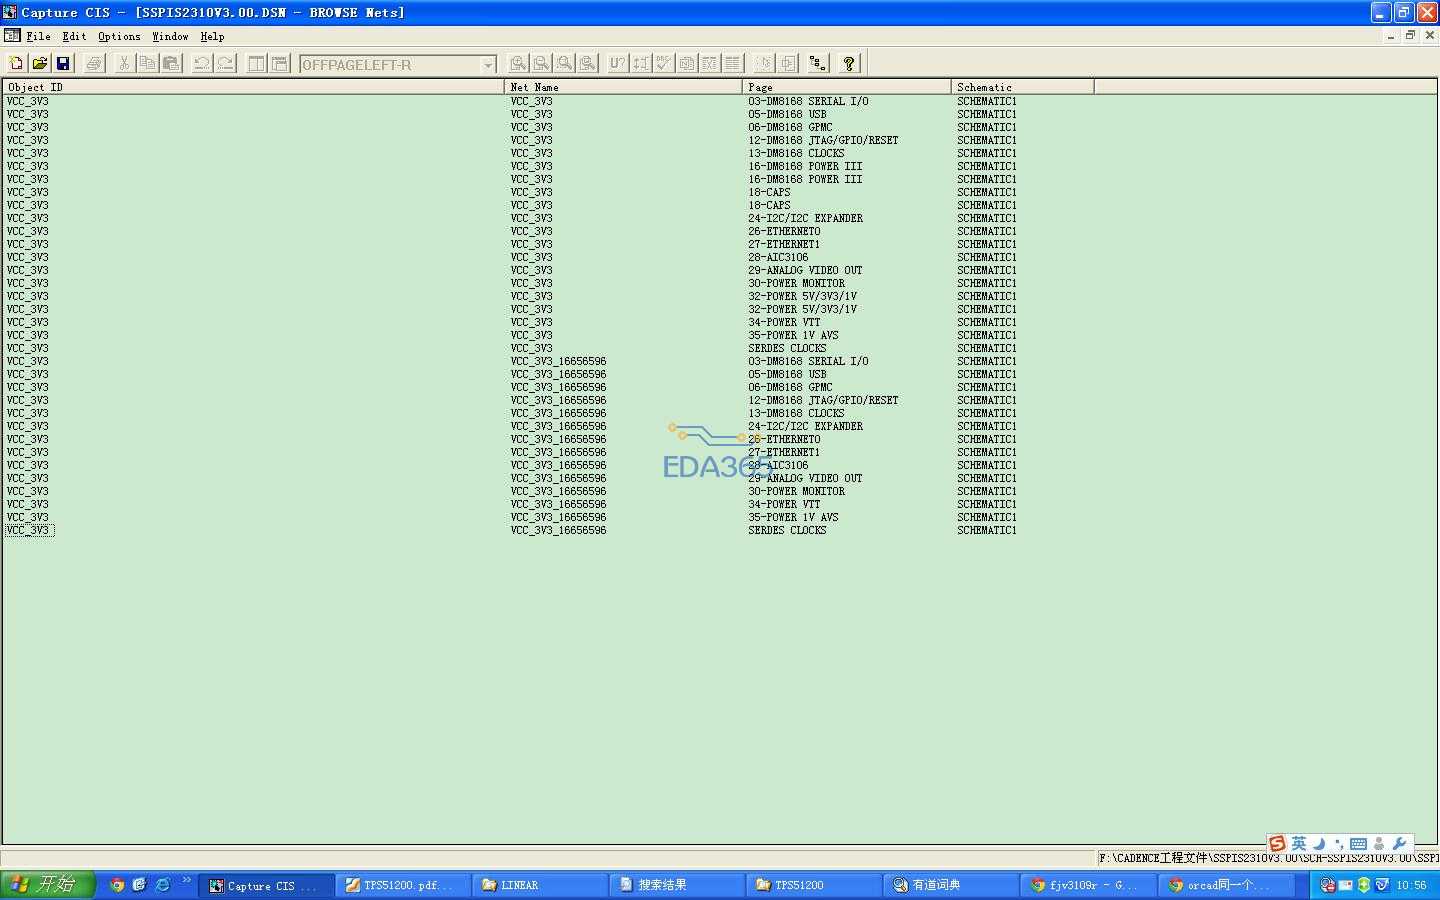Cut the selection with the scissors icon
This screenshot has width=1440, height=900.
(x=124, y=64)
